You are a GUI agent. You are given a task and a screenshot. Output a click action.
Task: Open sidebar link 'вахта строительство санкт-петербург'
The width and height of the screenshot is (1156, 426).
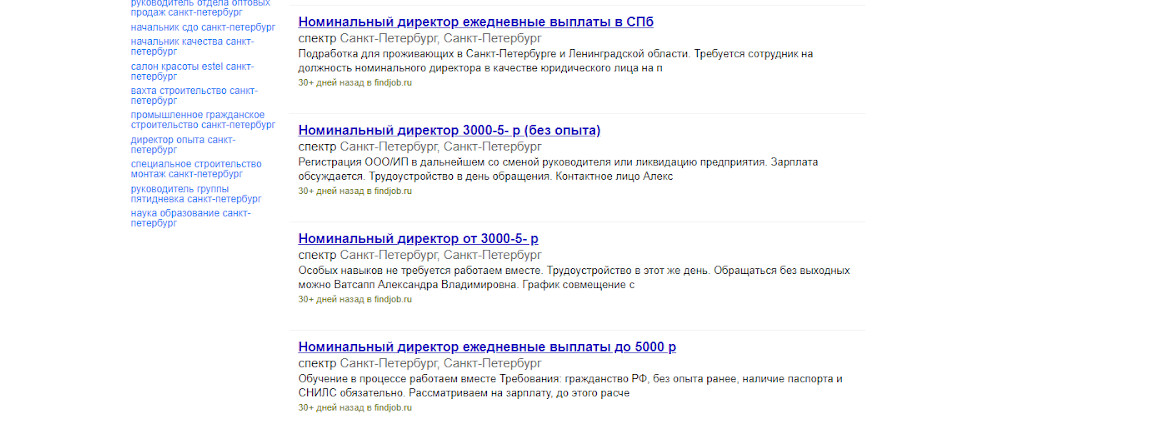click(x=195, y=96)
